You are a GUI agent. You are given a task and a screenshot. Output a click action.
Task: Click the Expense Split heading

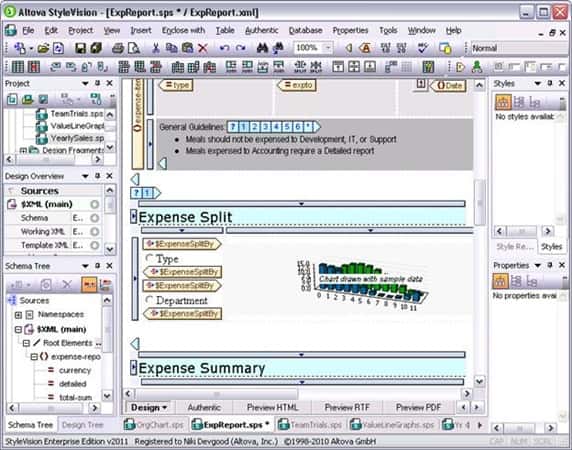(x=185, y=217)
